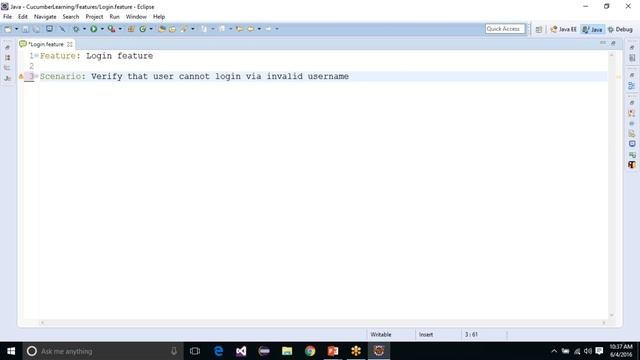
Task: Click the Save All toolbar icon
Action: click(36, 29)
